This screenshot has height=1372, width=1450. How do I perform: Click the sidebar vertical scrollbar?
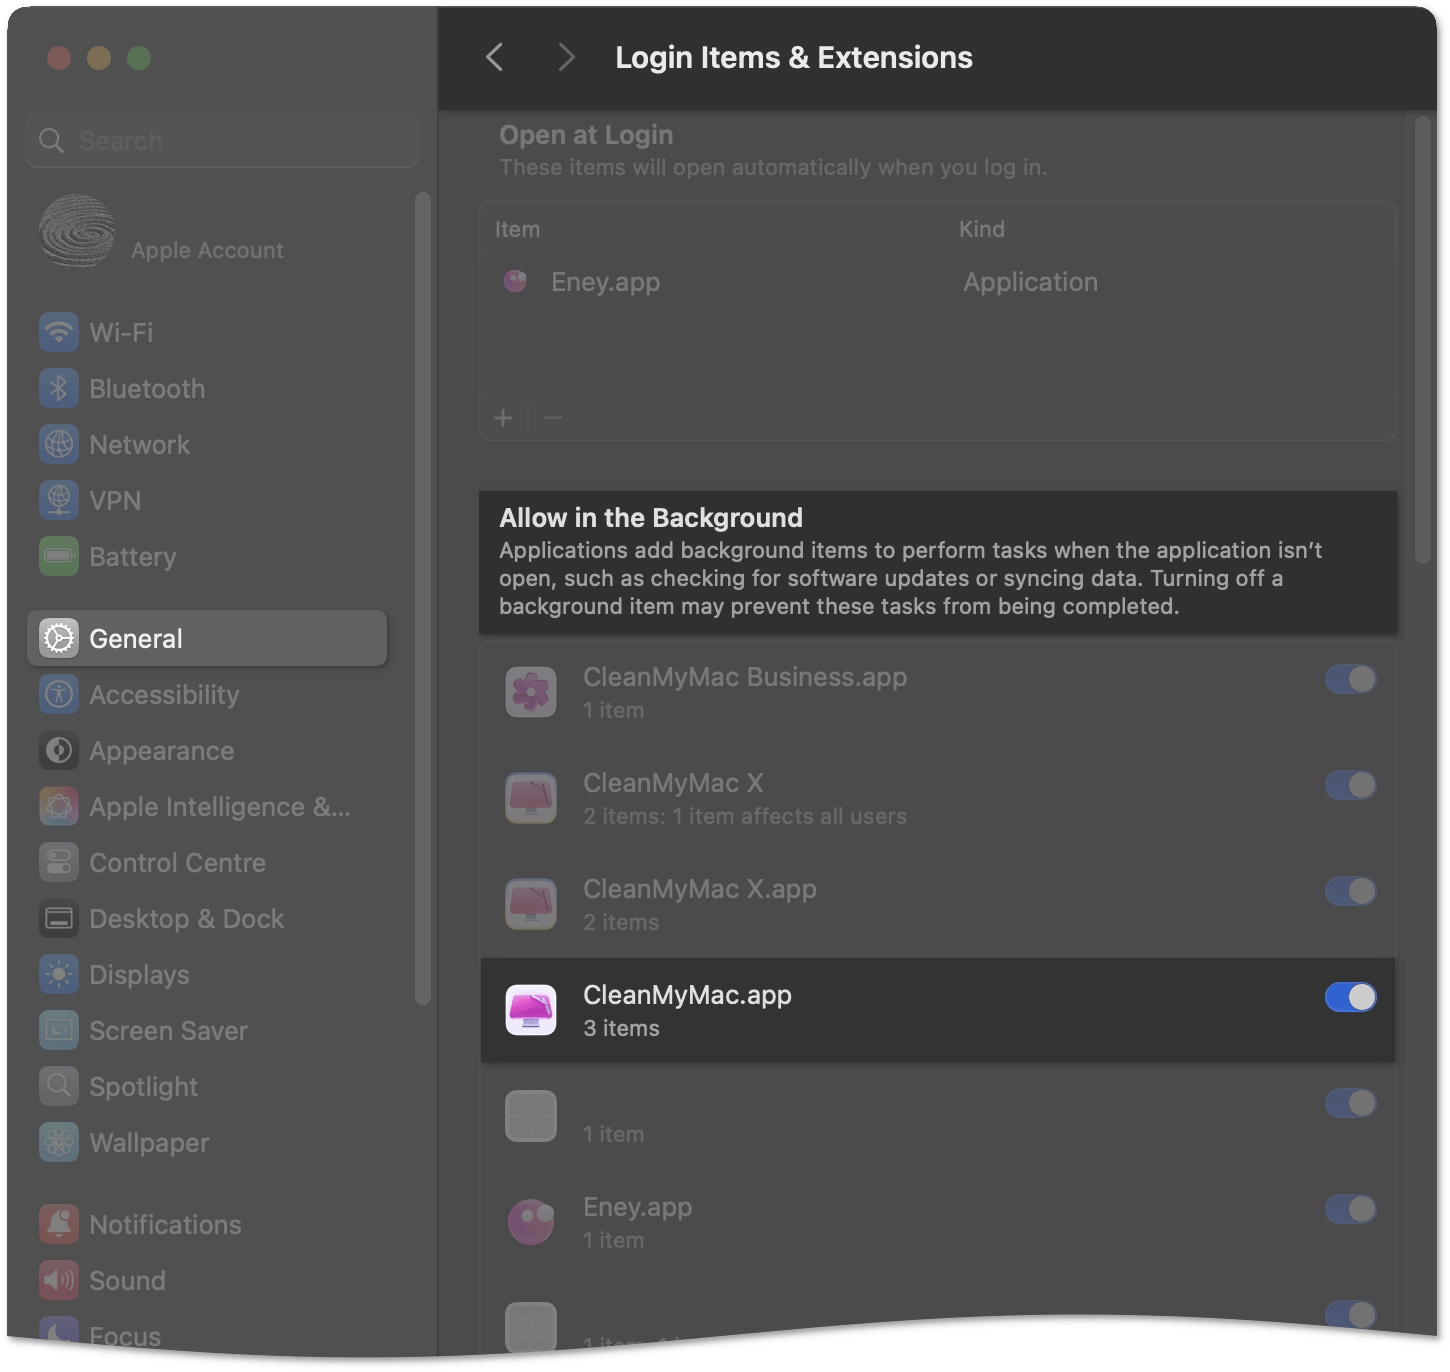pyautogui.click(x=423, y=598)
